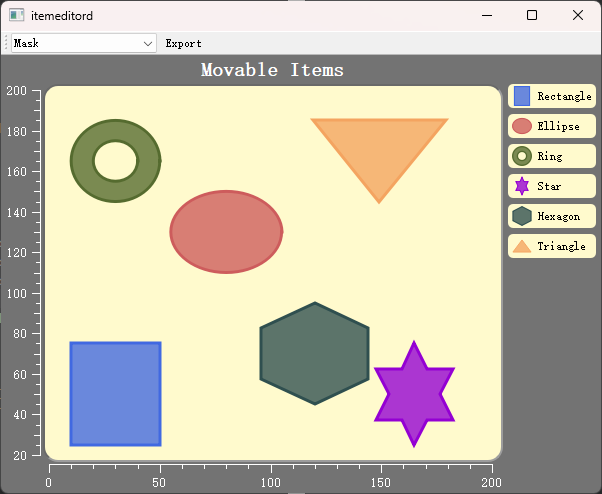Screen dimensions: 602x494
Task: Click the Hexagon legend icon
Action: coord(522,216)
